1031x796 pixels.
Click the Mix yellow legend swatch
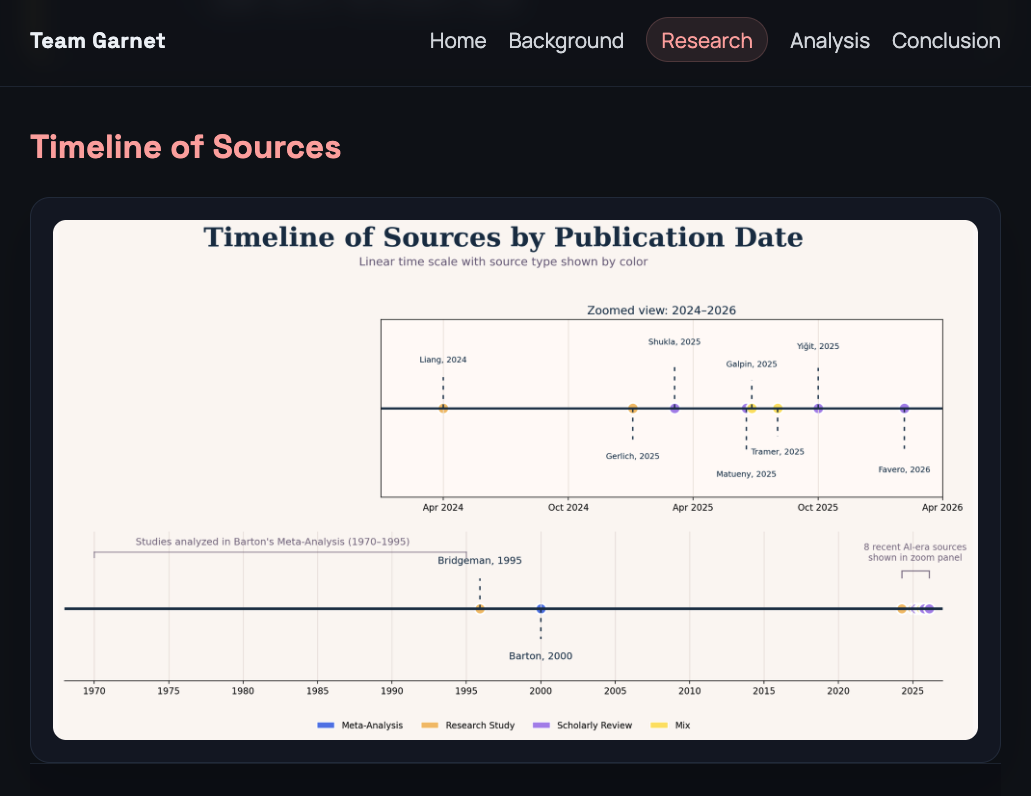(x=659, y=725)
